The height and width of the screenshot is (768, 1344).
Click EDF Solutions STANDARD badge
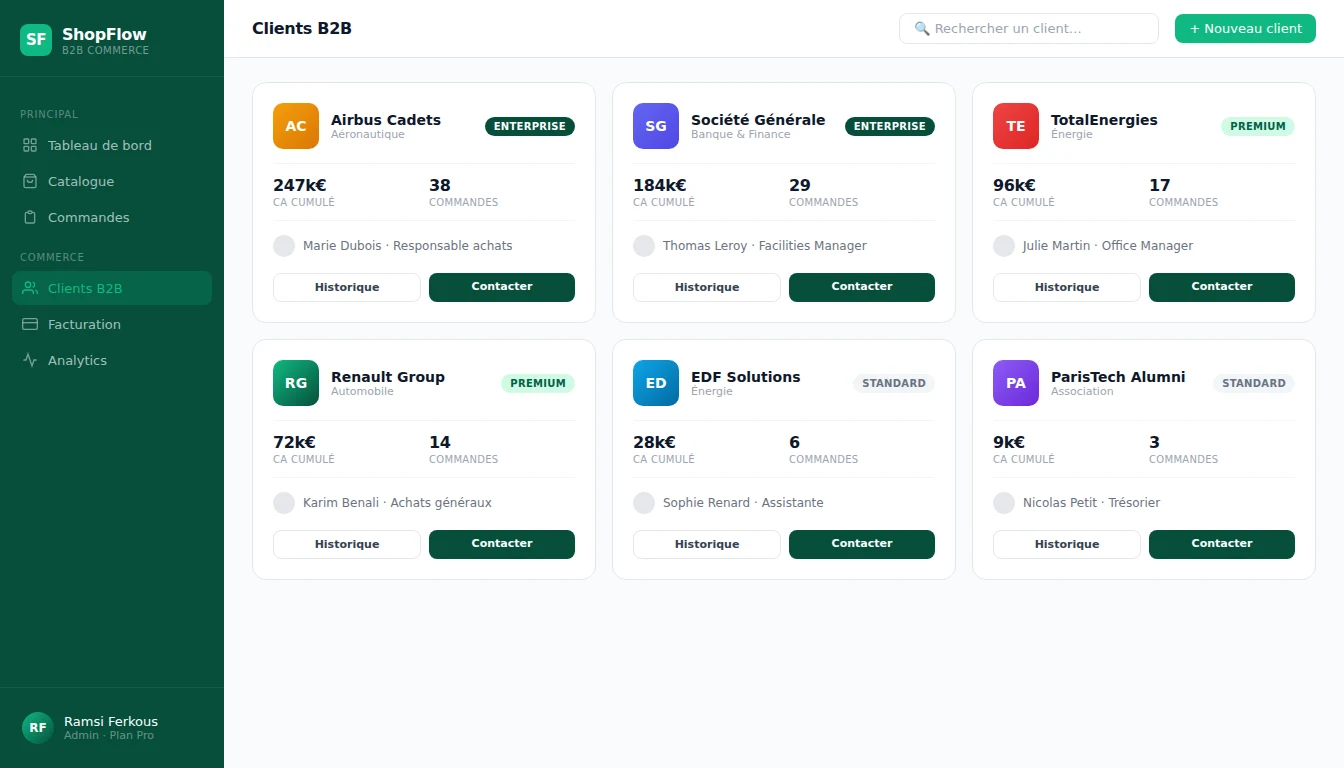tap(894, 383)
